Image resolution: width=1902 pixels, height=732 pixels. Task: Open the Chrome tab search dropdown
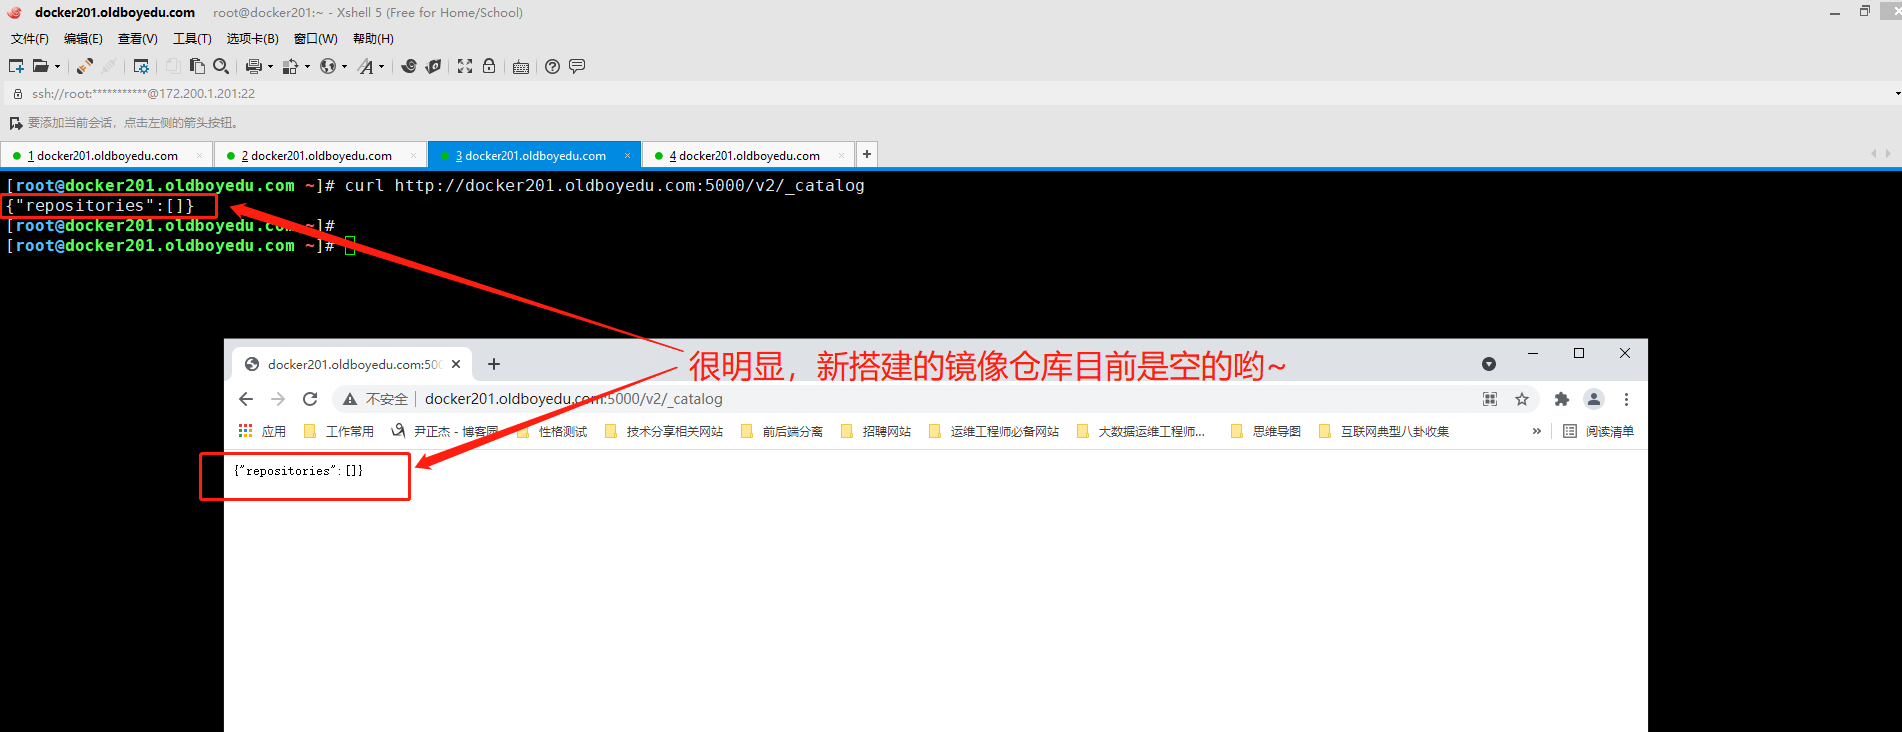(1489, 364)
